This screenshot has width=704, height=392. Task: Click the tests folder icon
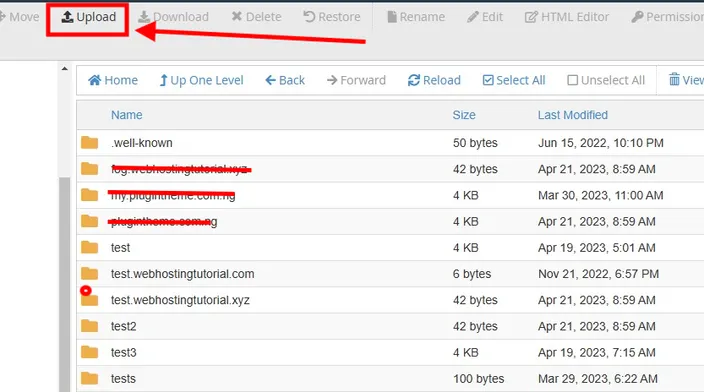89,379
